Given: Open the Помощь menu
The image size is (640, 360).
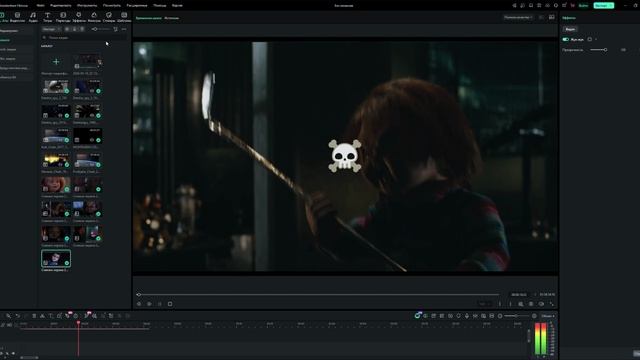Looking at the screenshot, I should pos(160,6).
